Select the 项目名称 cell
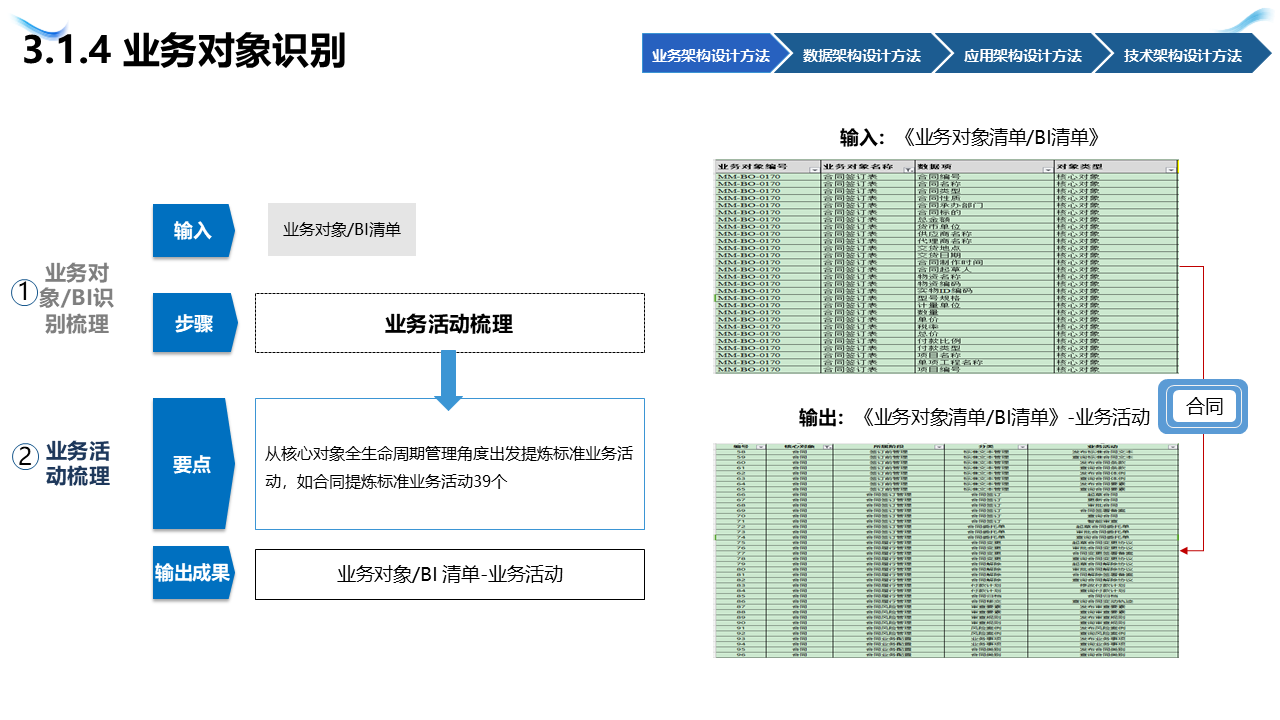The height and width of the screenshot is (720, 1280). 985,355
